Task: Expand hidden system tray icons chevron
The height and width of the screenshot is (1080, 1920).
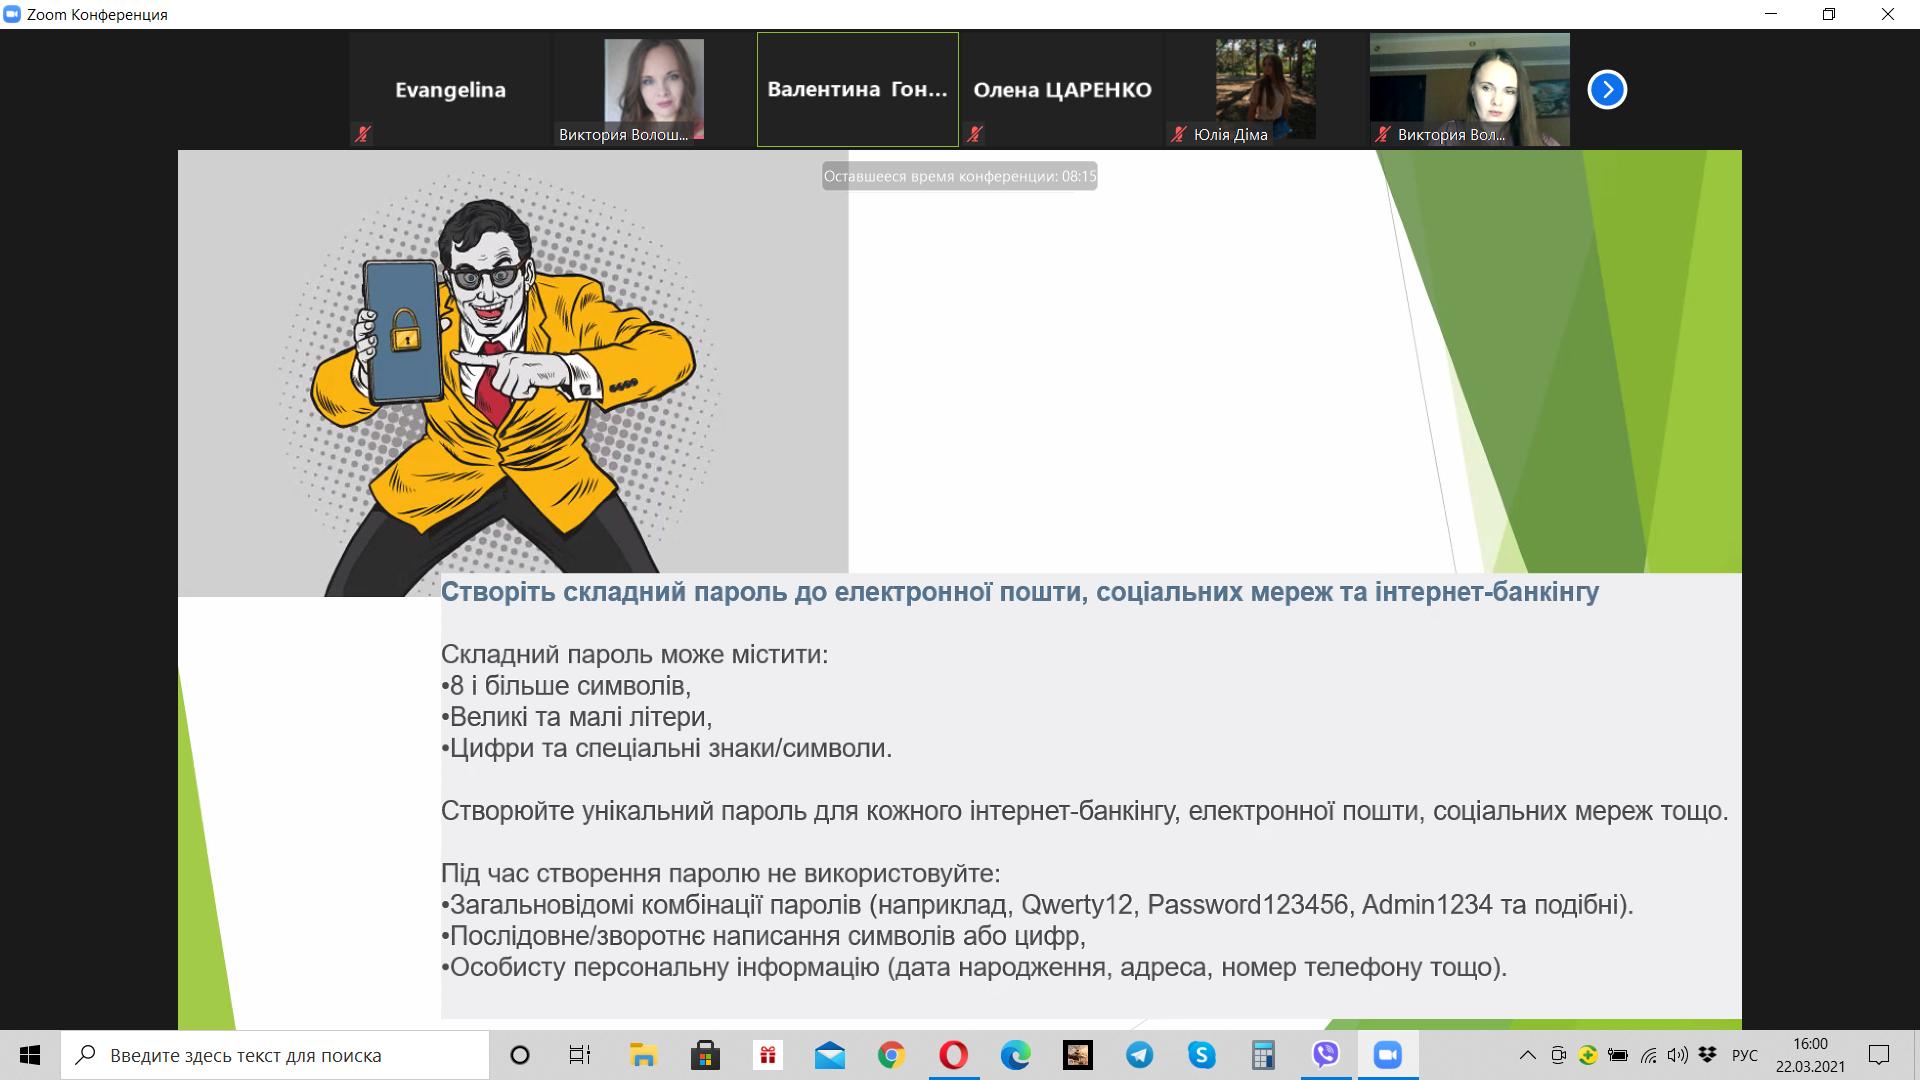Action: pos(1527,1055)
